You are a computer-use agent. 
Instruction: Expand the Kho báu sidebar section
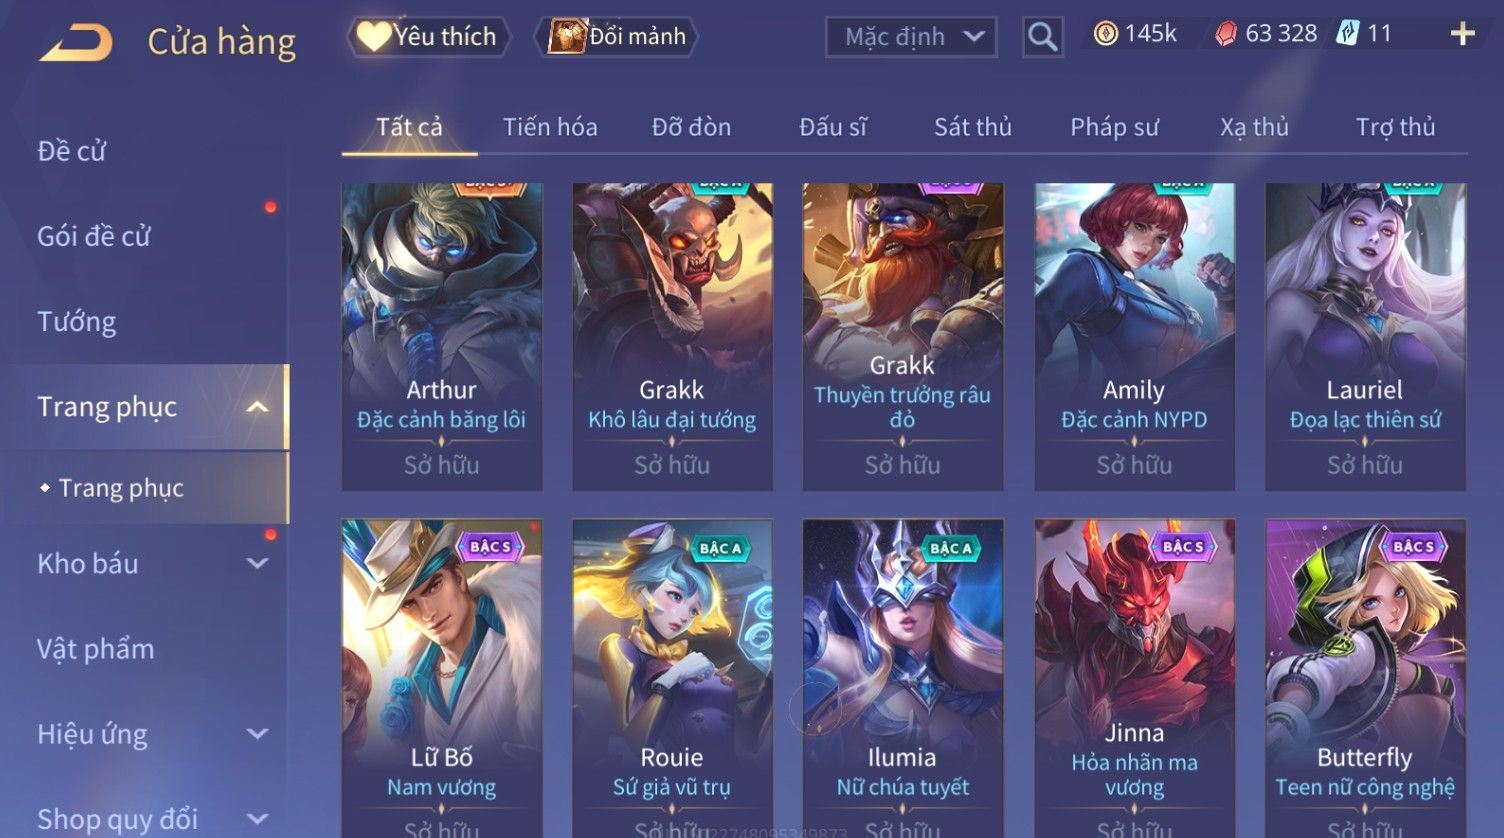coord(257,564)
